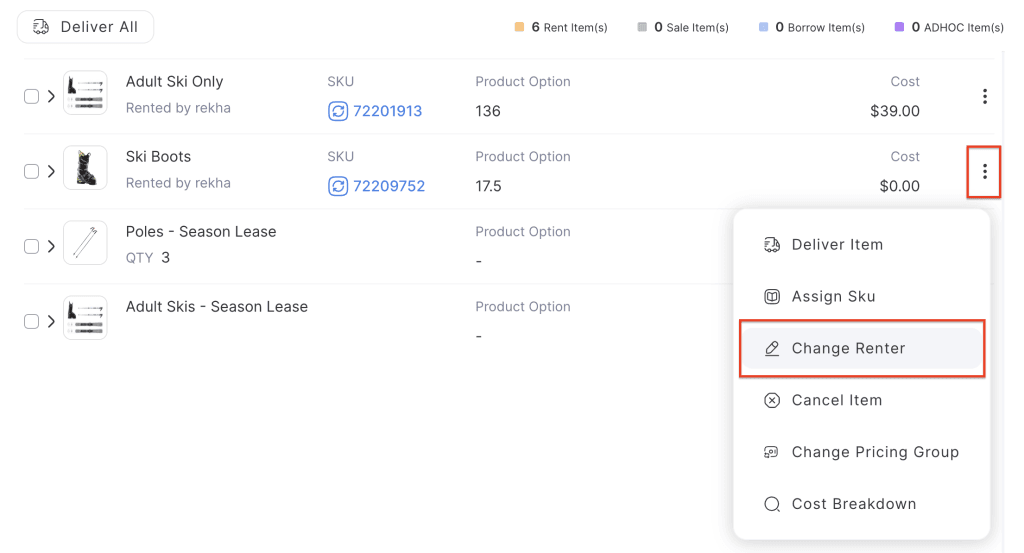Click the orange Rent Item(s) swatch
The height and width of the screenshot is (553, 1024).
(x=519, y=28)
